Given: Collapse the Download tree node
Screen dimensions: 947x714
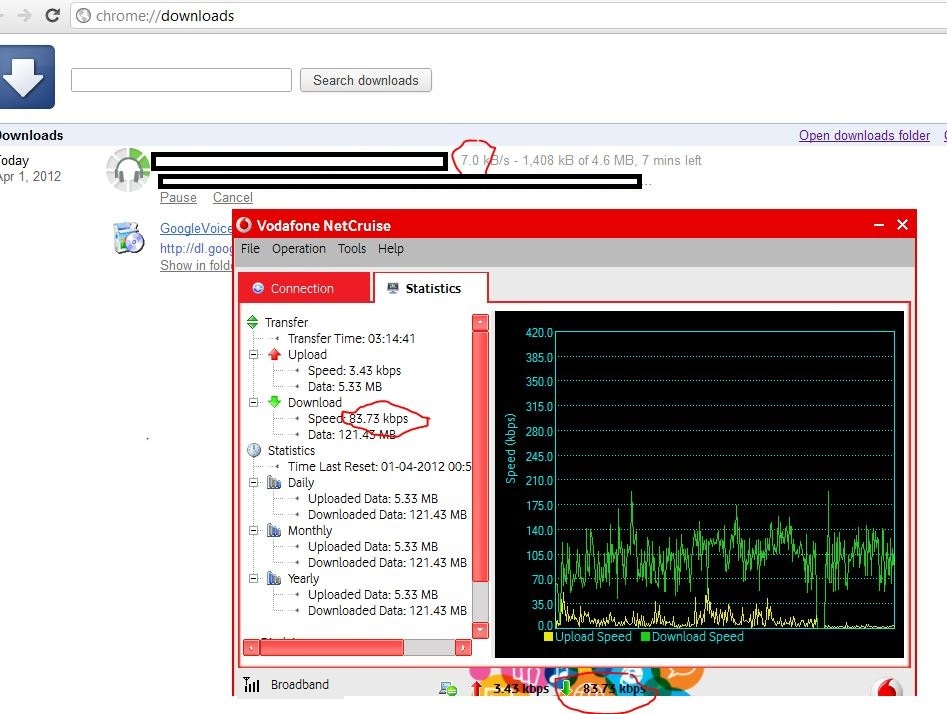Looking at the screenshot, I should pyautogui.click(x=254, y=402).
